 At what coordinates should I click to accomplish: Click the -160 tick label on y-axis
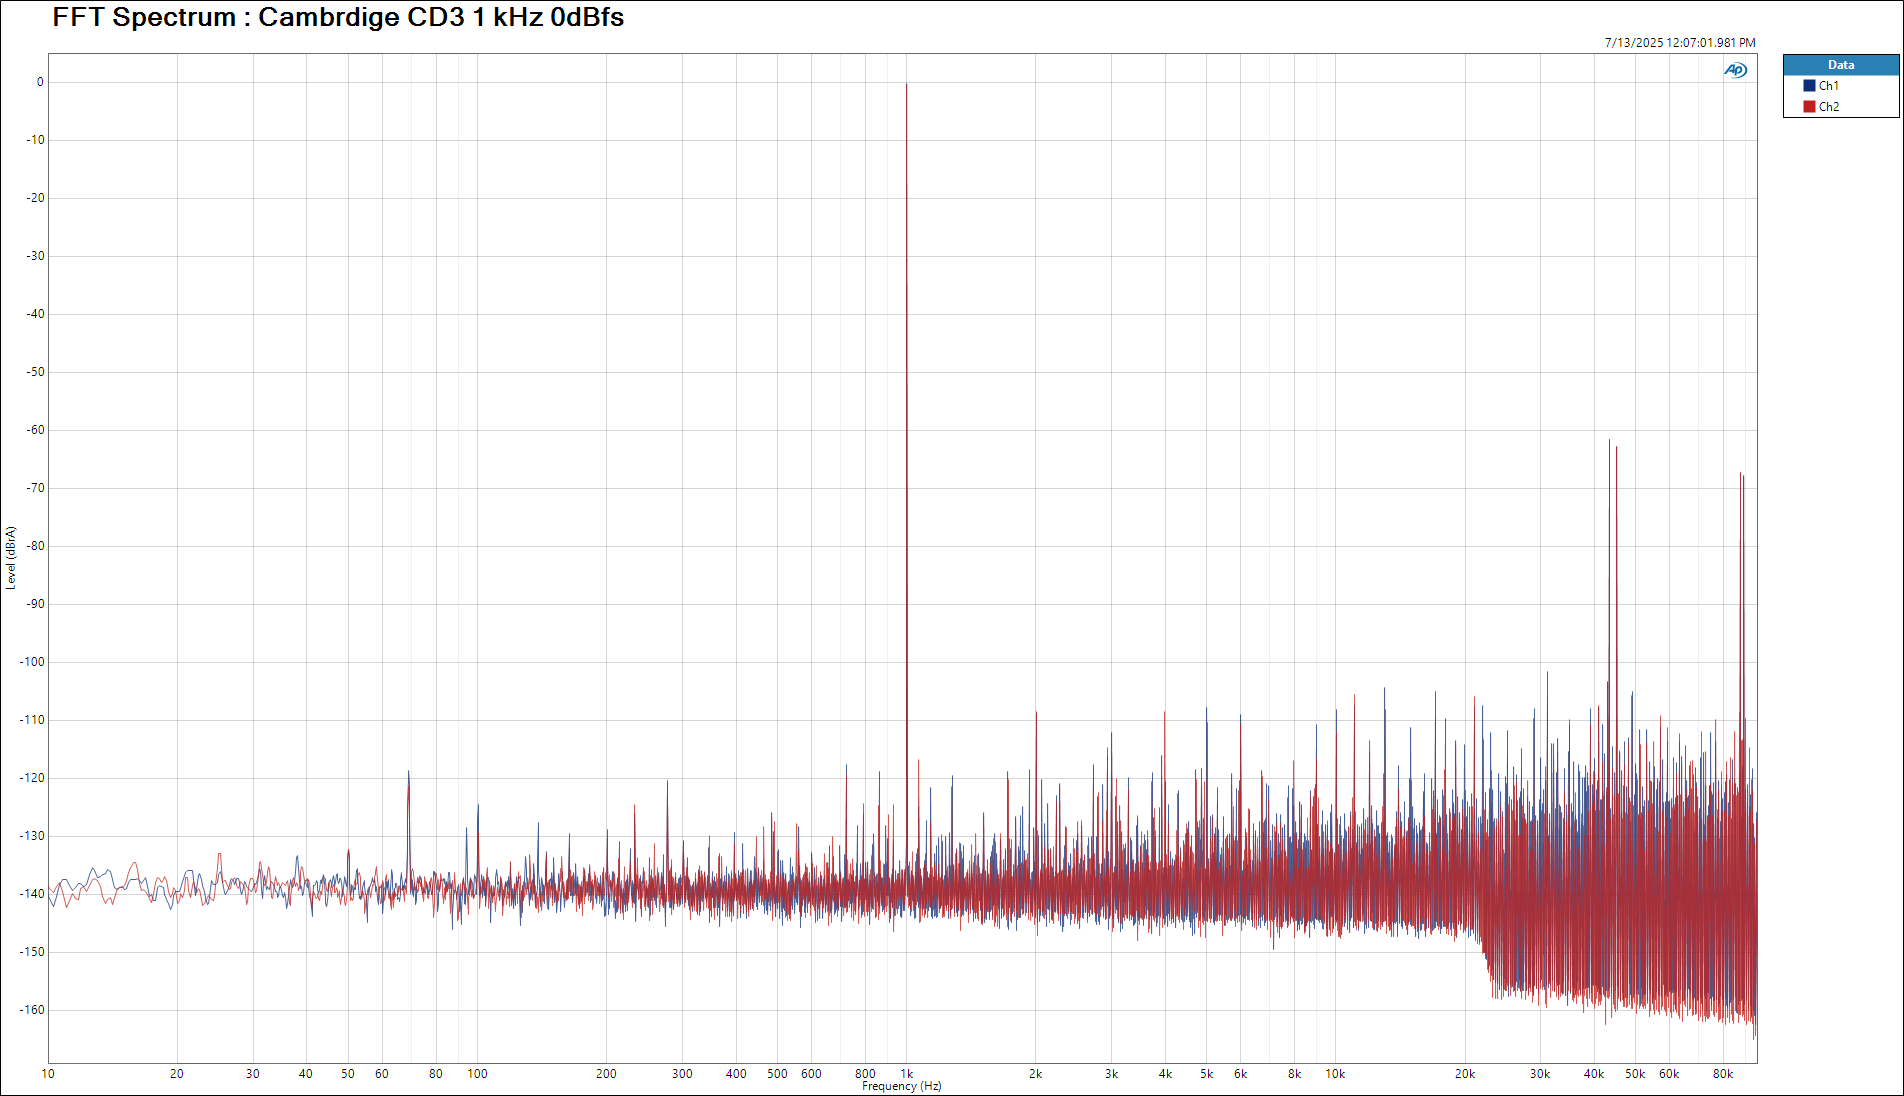point(32,1010)
